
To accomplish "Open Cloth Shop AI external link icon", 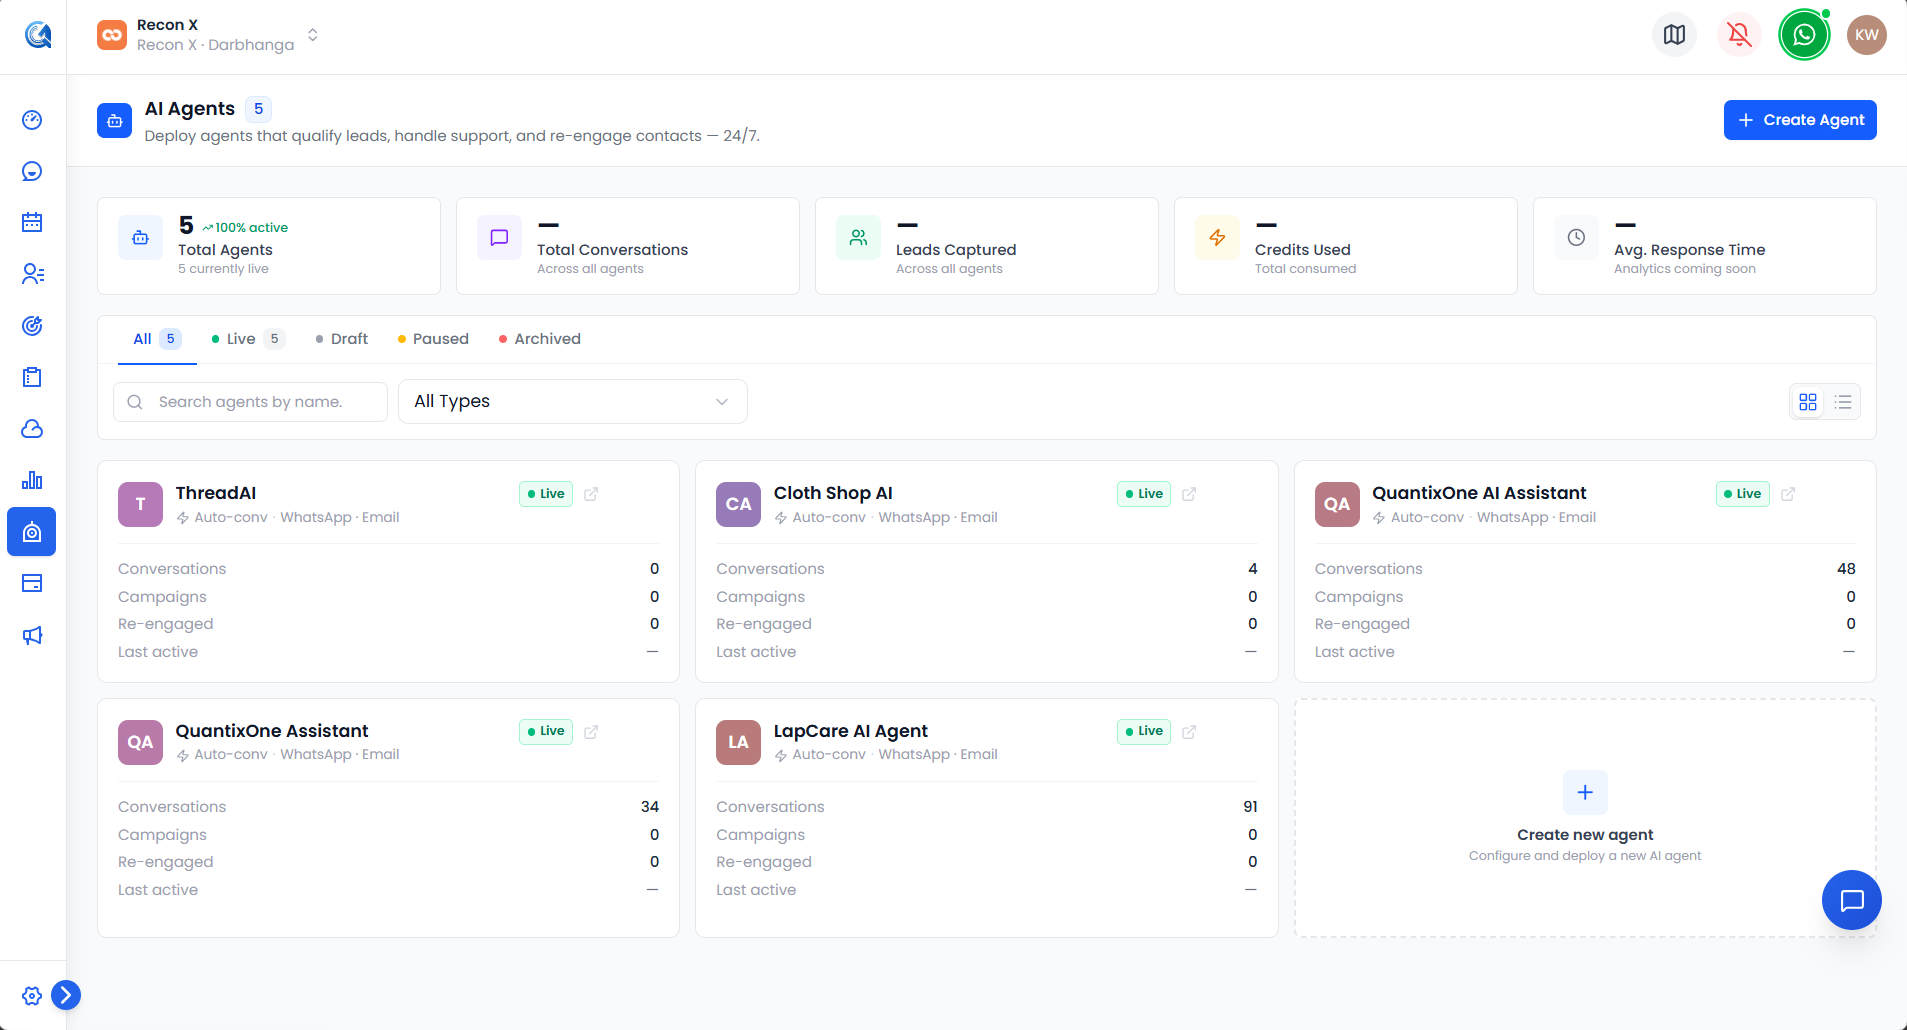I will [1189, 494].
